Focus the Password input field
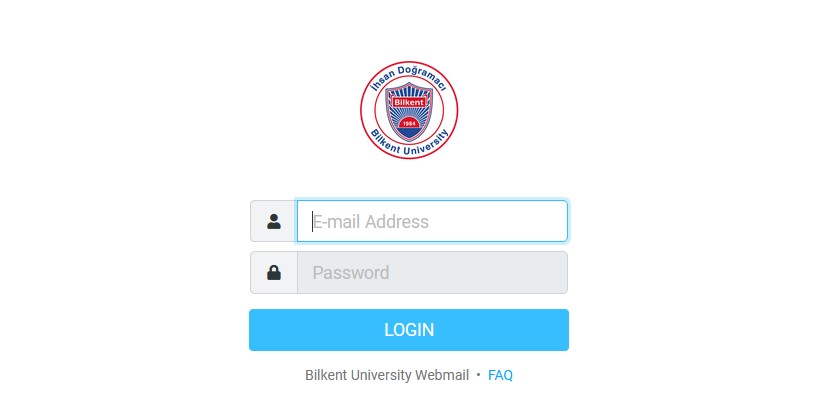 (x=432, y=273)
